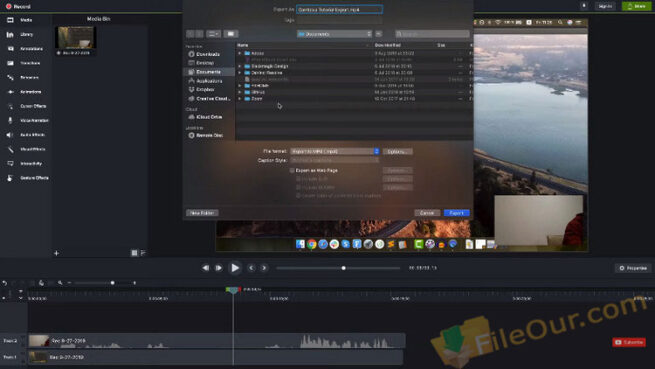Click the Voice Narration microphone icon

(x=10, y=120)
